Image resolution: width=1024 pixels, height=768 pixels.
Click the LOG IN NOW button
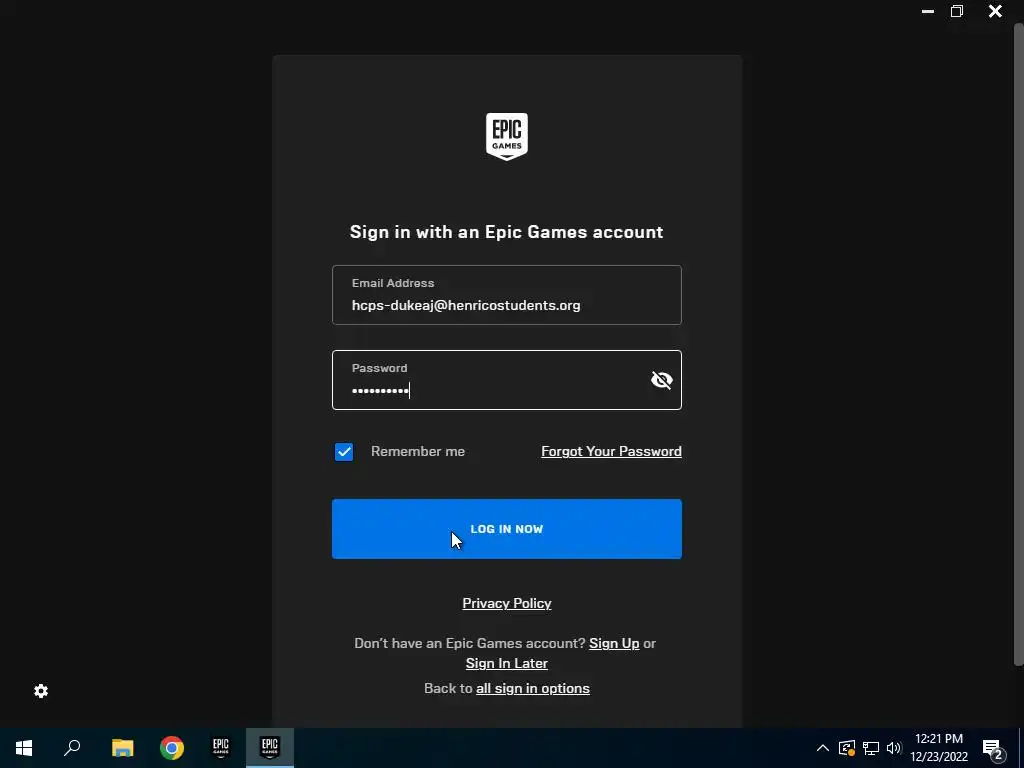click(507, 529)
